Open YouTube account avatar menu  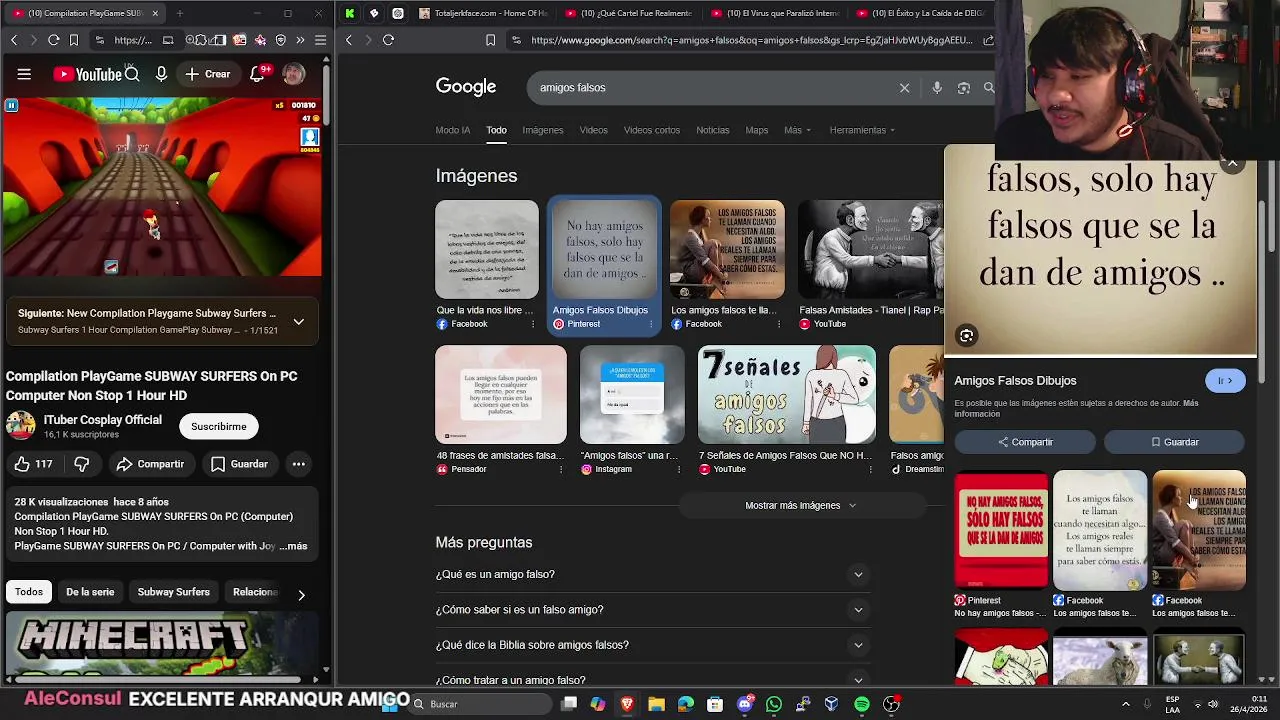(293, 74)
